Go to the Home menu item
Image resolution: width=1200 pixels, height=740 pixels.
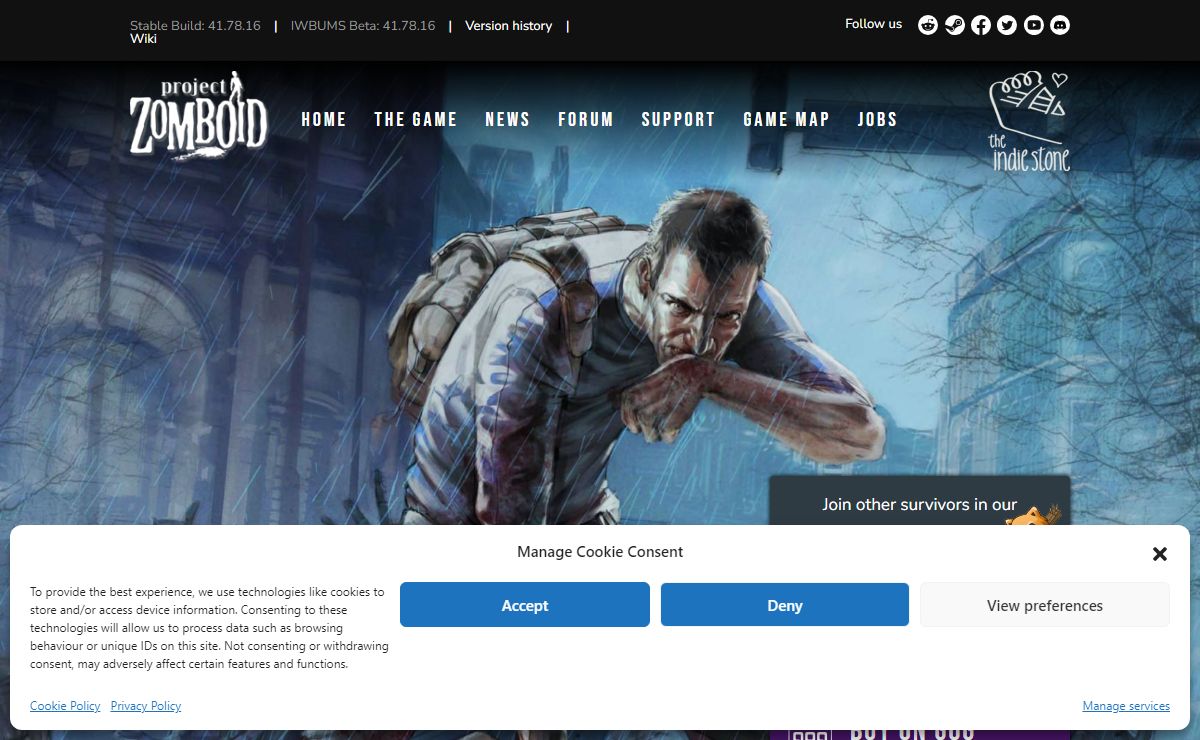click(324, 119)
